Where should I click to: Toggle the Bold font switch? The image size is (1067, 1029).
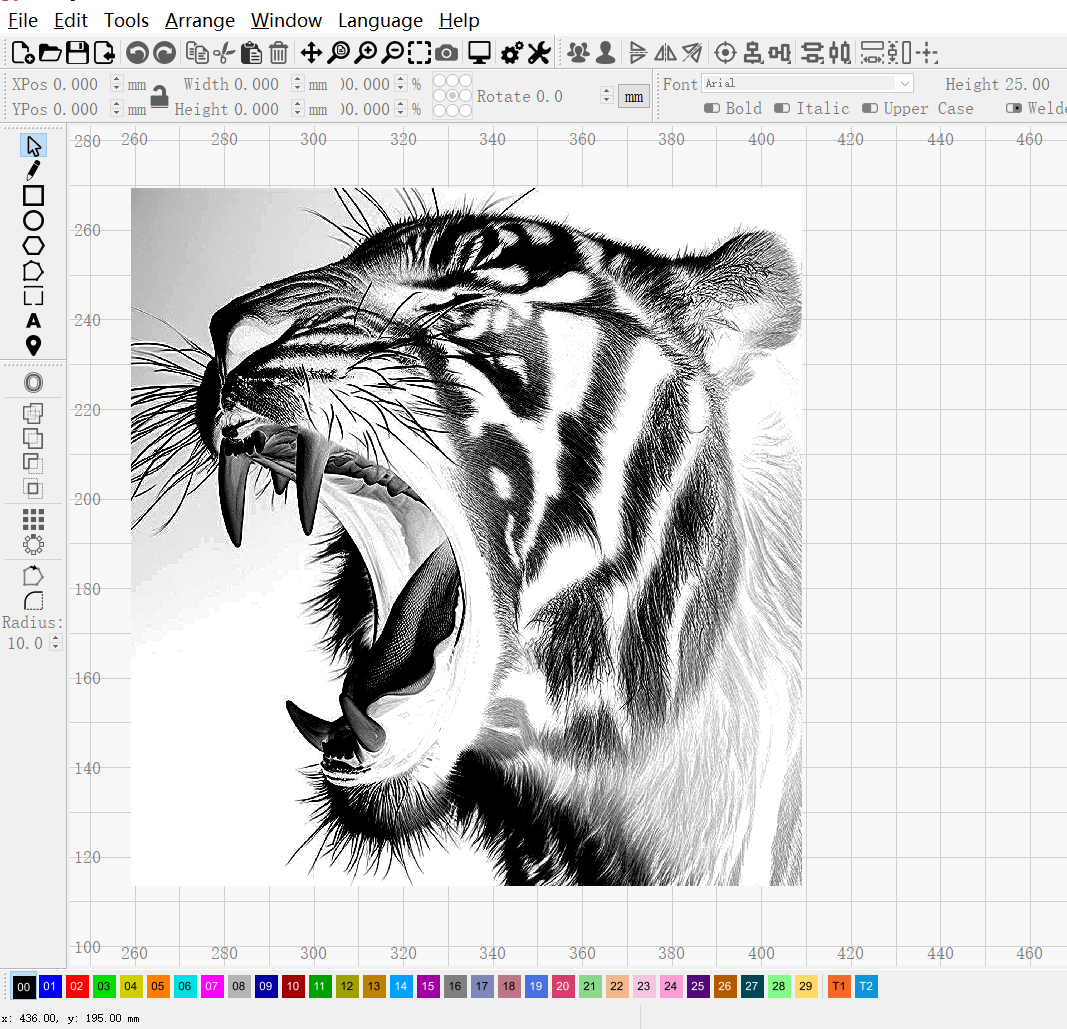point(712,108)
